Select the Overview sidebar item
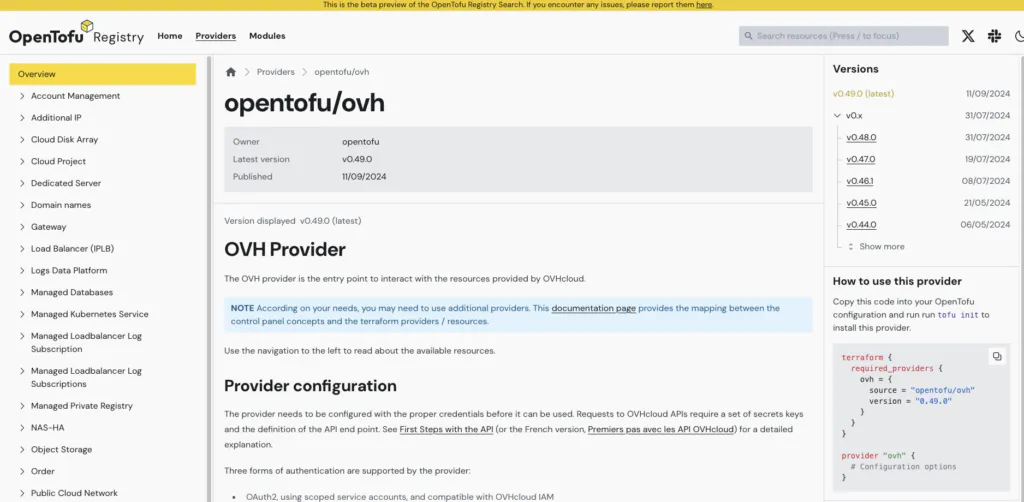This screenshot has height=502, width=1024. 103,74
